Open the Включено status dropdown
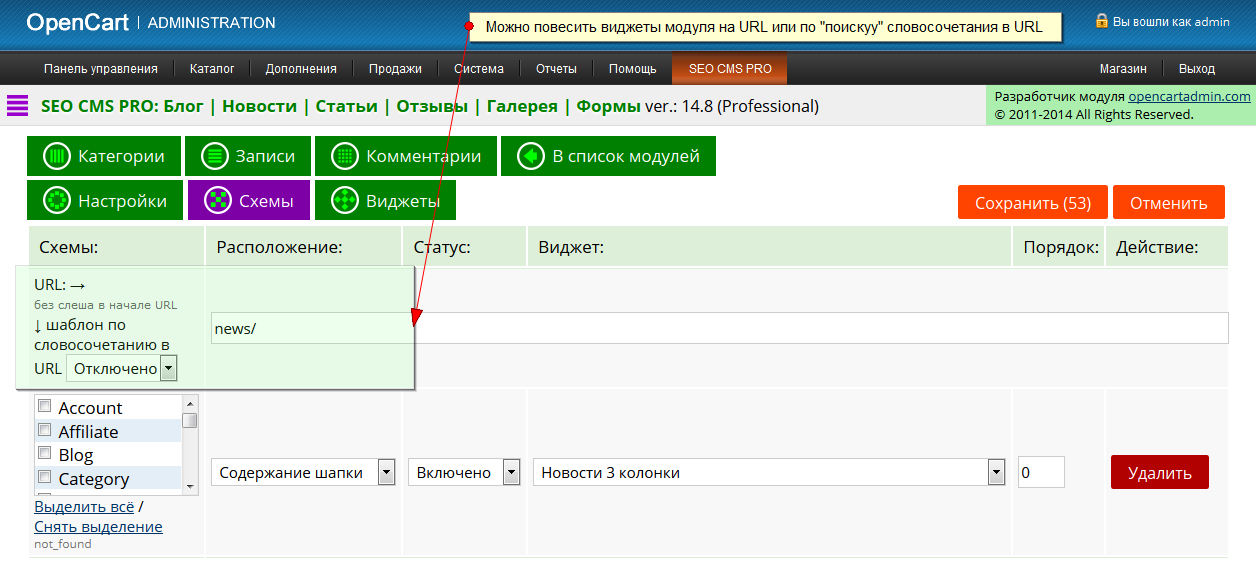Image resolution: width=1256 pixels, height=561 pixels. 464,472
